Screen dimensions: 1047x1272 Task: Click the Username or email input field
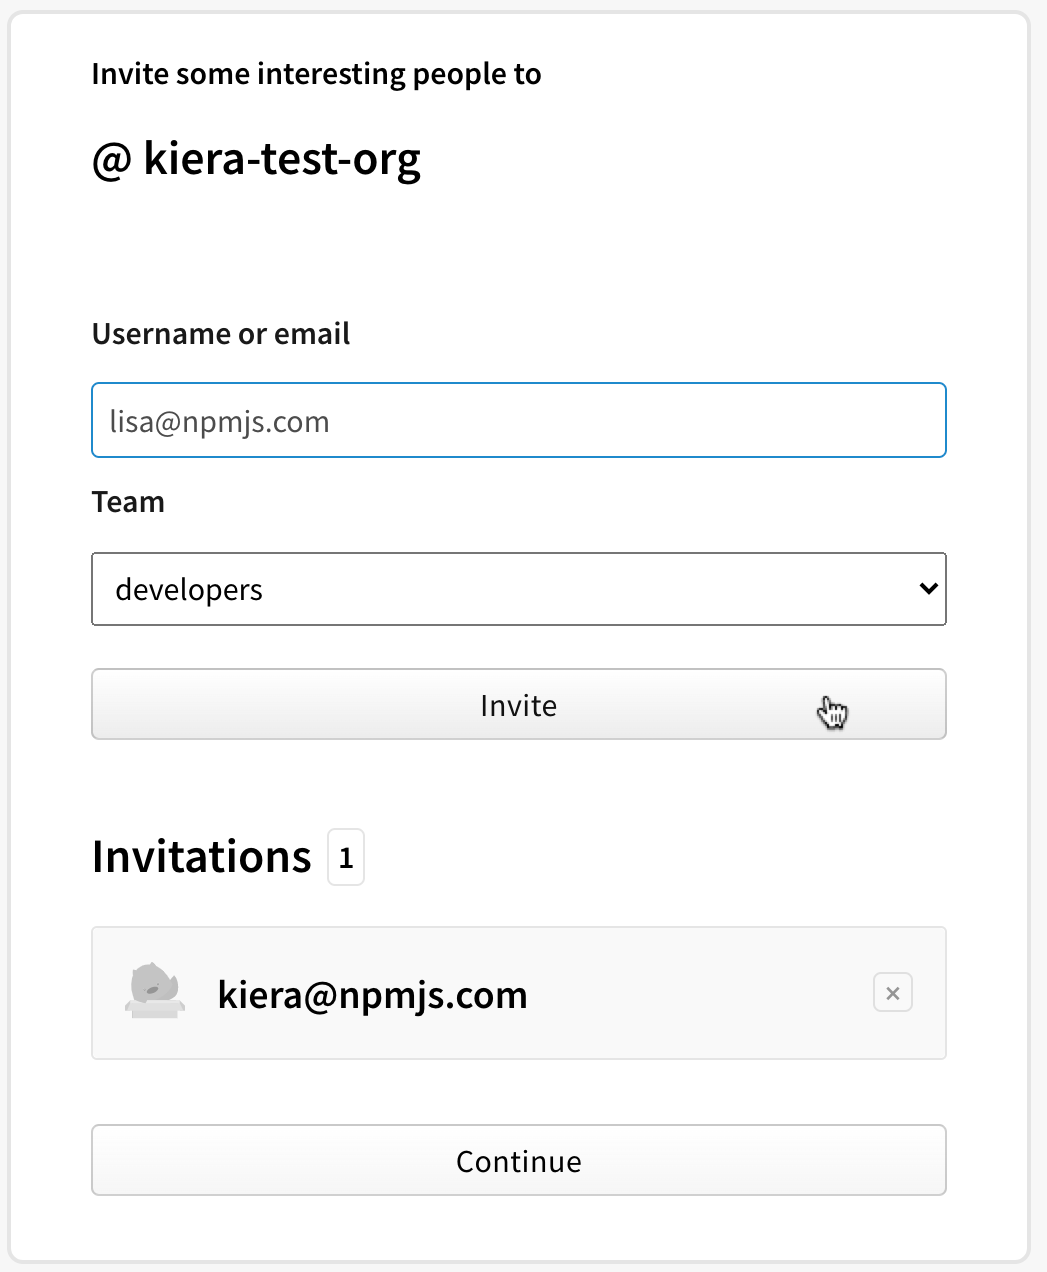pyautogui.click(x=519, y=420)
